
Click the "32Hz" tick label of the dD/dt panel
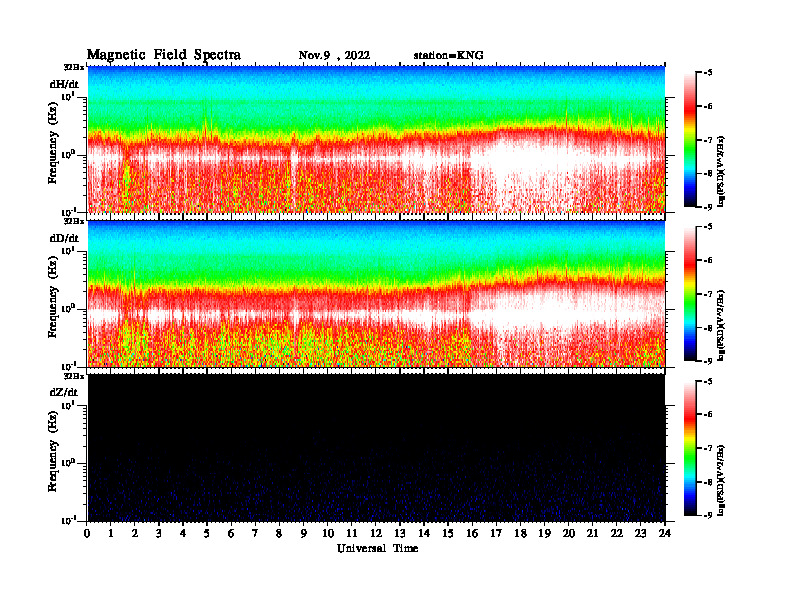[74, 221]
